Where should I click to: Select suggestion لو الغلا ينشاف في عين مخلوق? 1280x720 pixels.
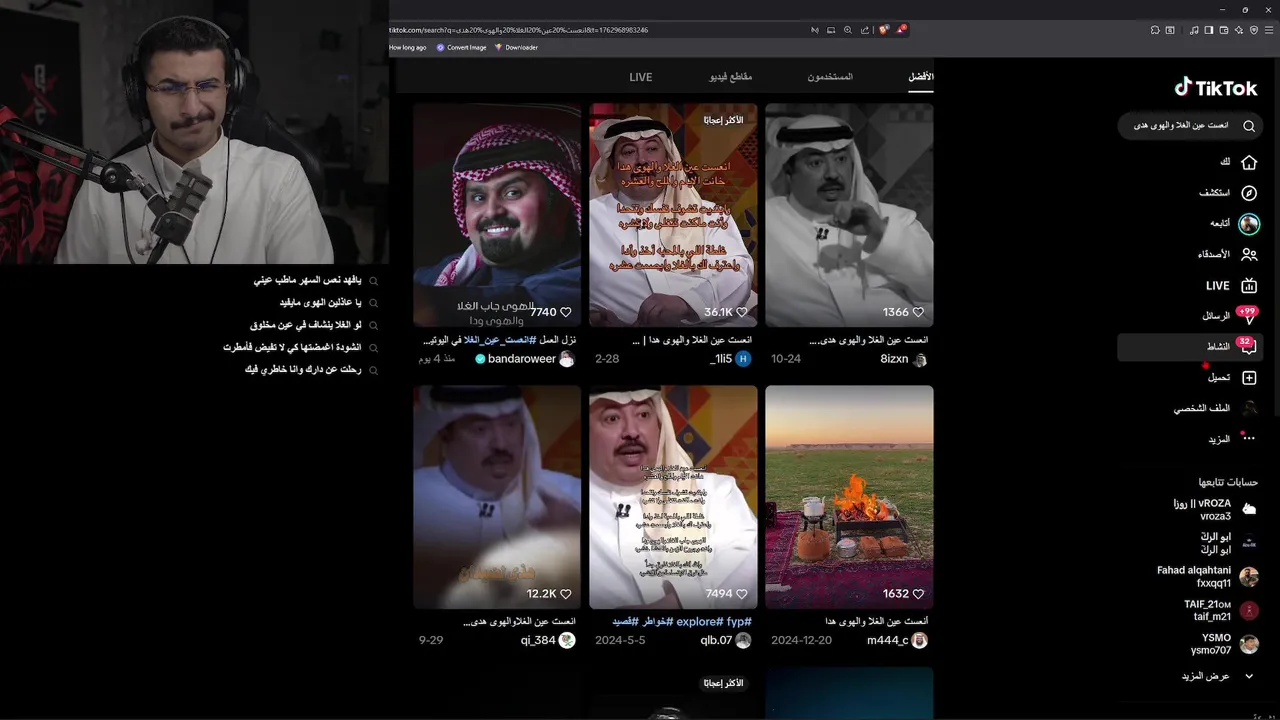(x=305, y=325)
